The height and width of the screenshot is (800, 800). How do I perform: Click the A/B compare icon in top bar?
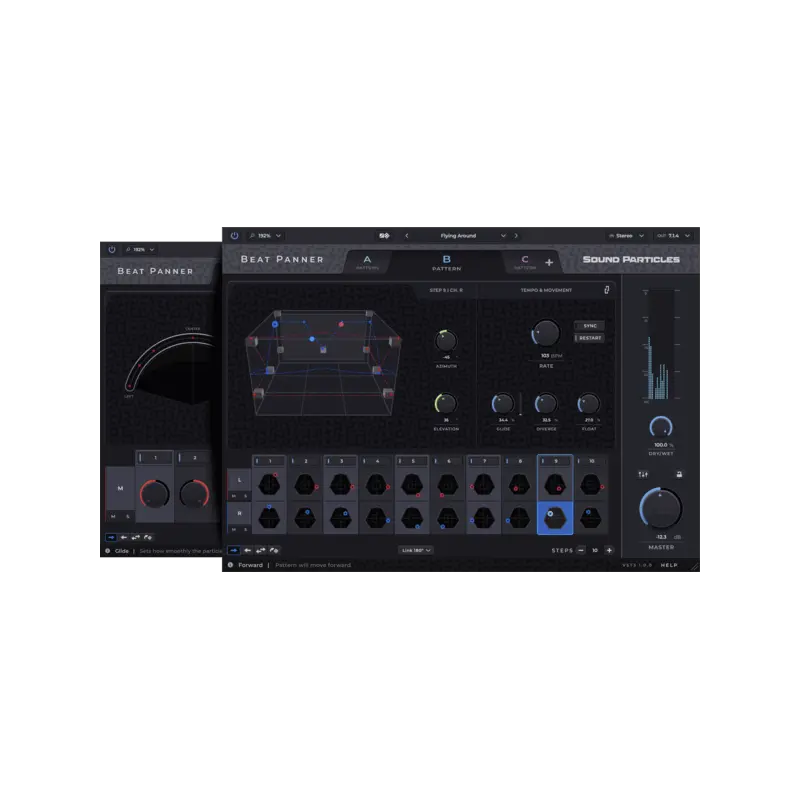(384, 236)
